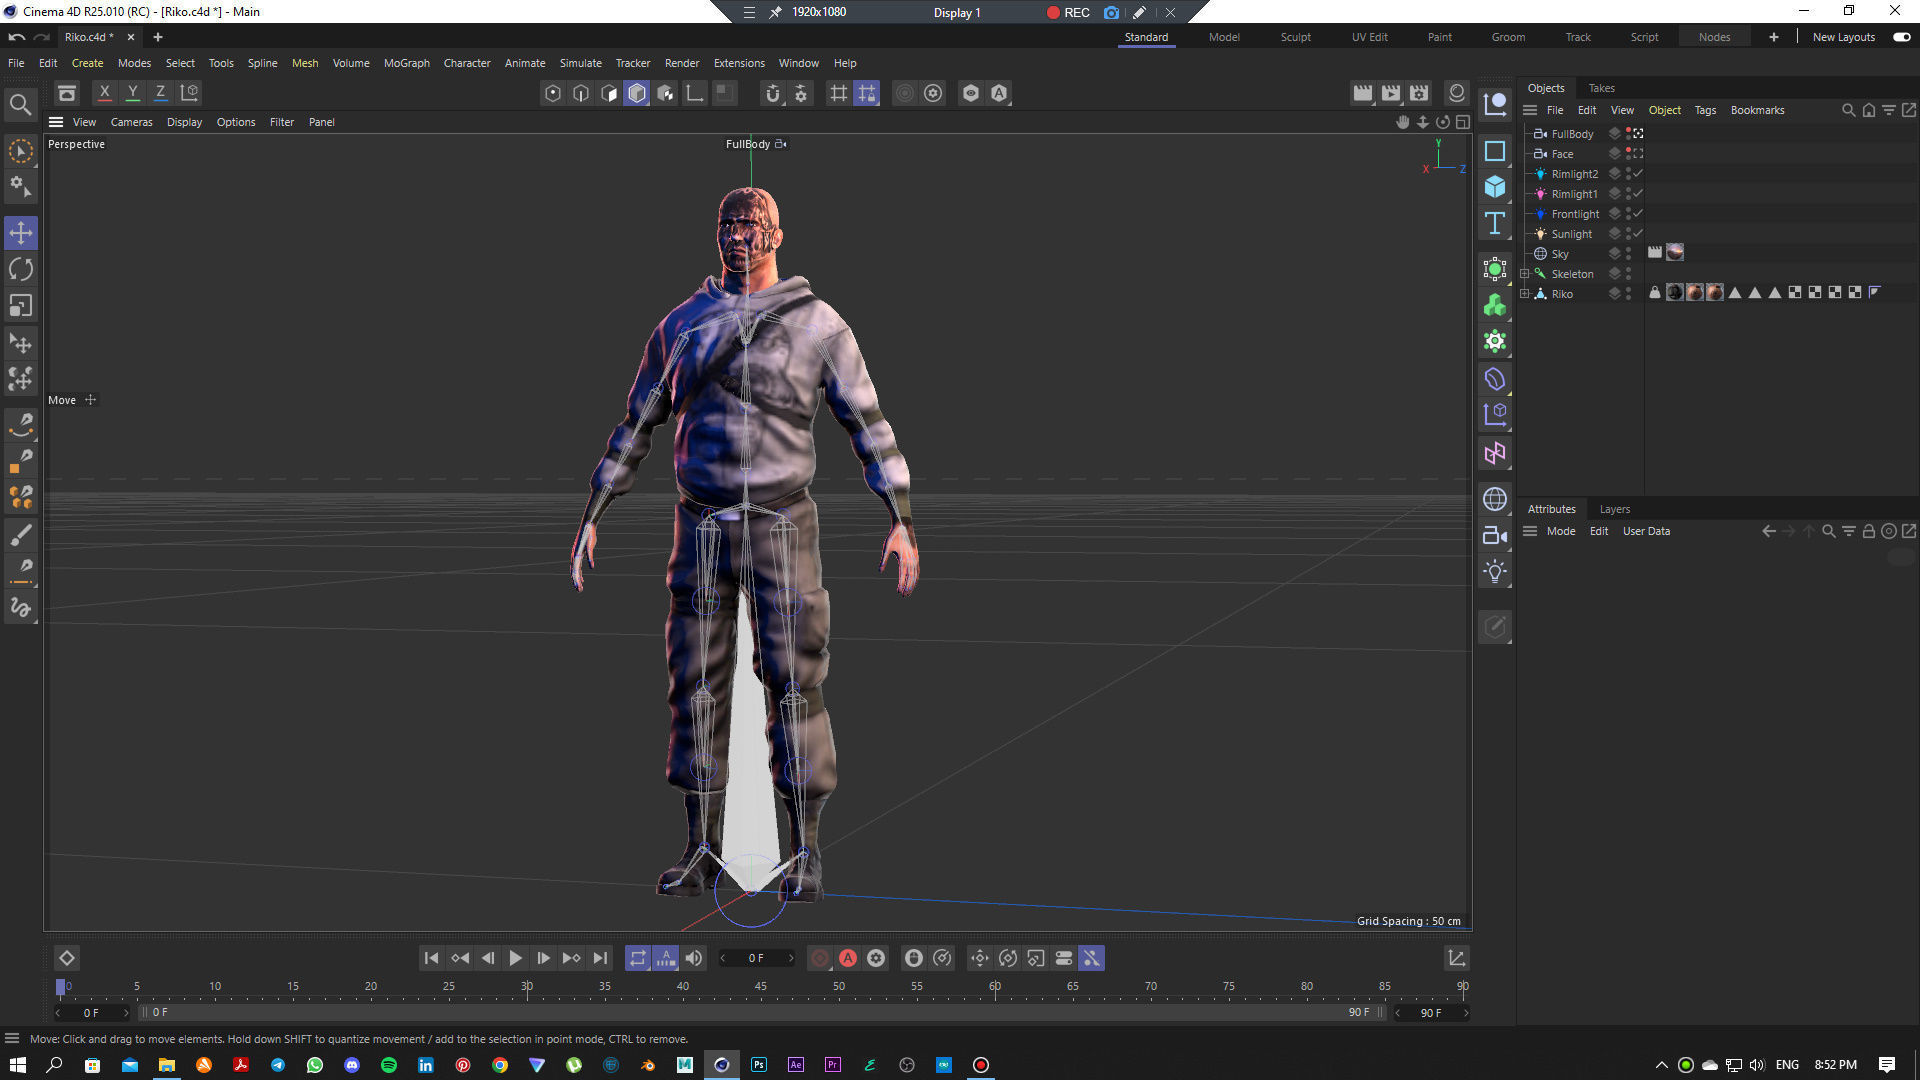Lock the X axis
Image resolution: width=1920 pixels, height=1080 pixels.
coord(104,93)
